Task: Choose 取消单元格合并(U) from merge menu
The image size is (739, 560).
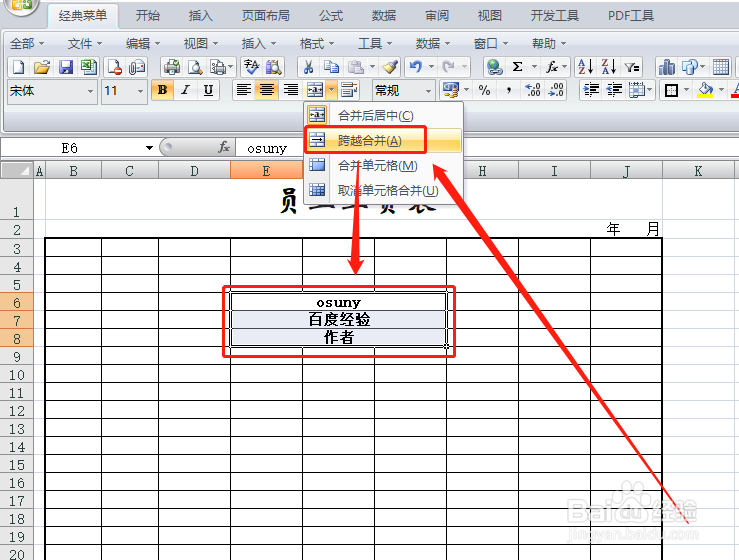Action: 383,190
